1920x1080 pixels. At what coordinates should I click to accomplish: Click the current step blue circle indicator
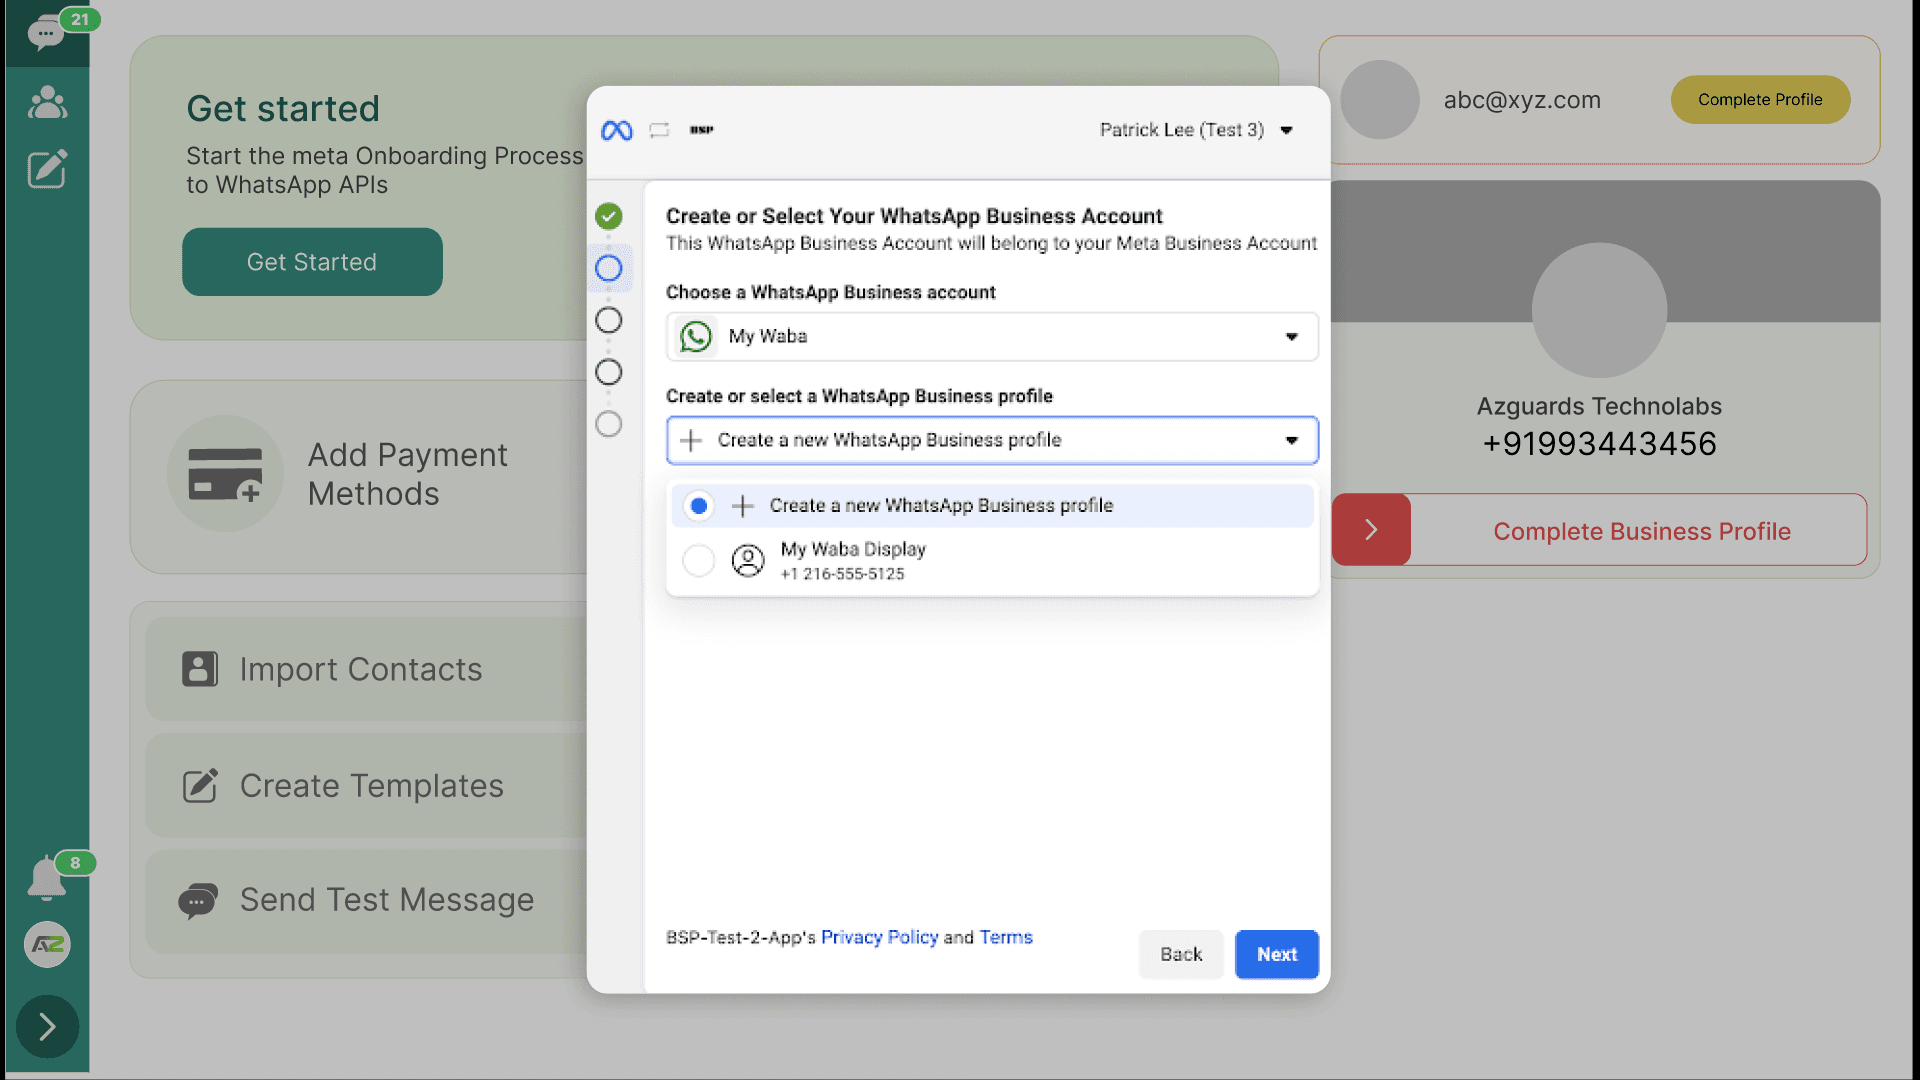click(608, 268)
